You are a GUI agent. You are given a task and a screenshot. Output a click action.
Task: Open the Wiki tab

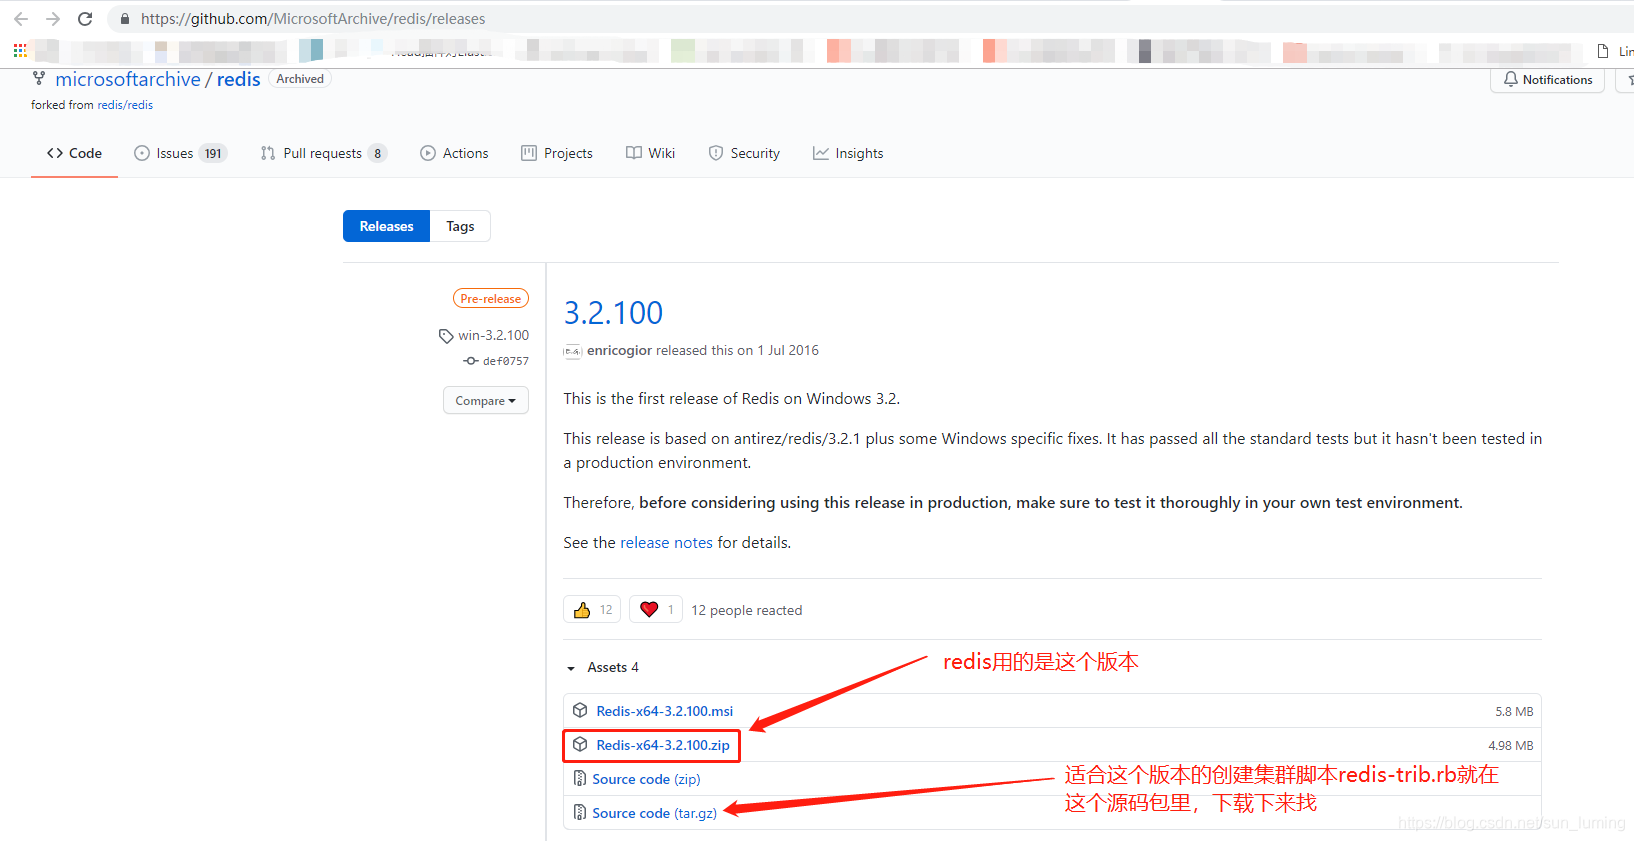click(650, 153)
